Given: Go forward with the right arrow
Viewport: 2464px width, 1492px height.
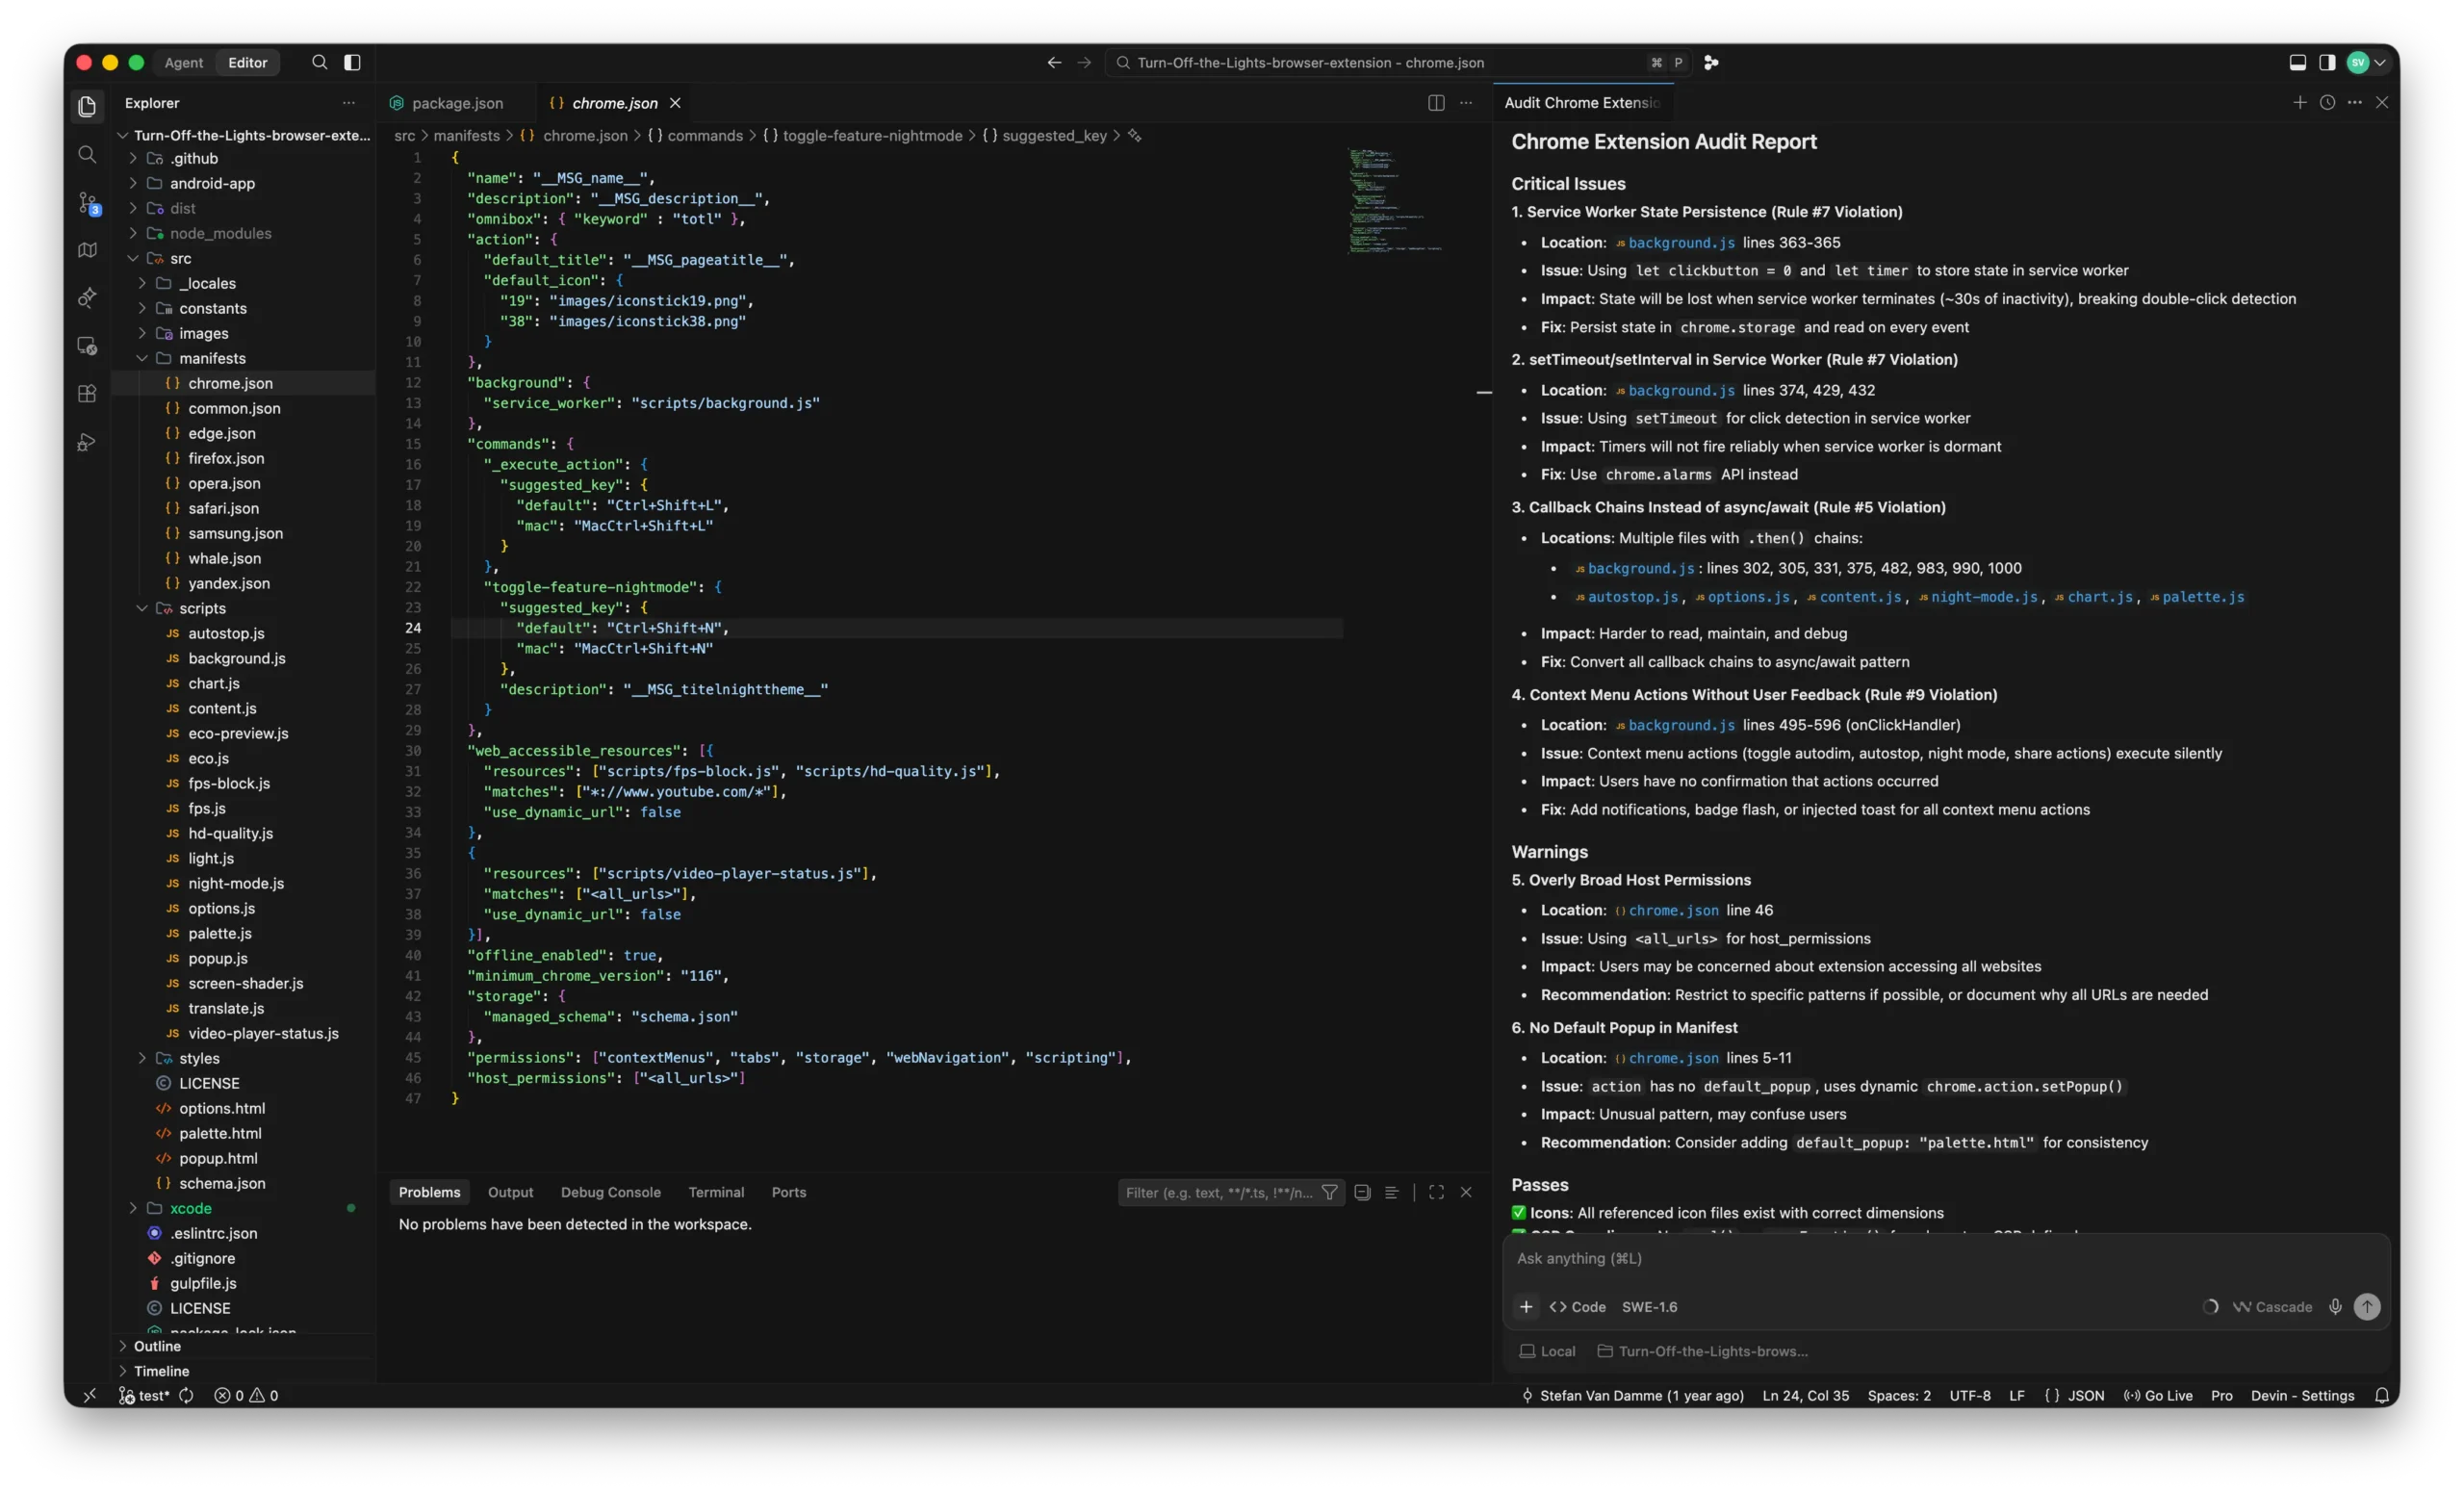Looking at the screenshot, I should [1084, 62].
